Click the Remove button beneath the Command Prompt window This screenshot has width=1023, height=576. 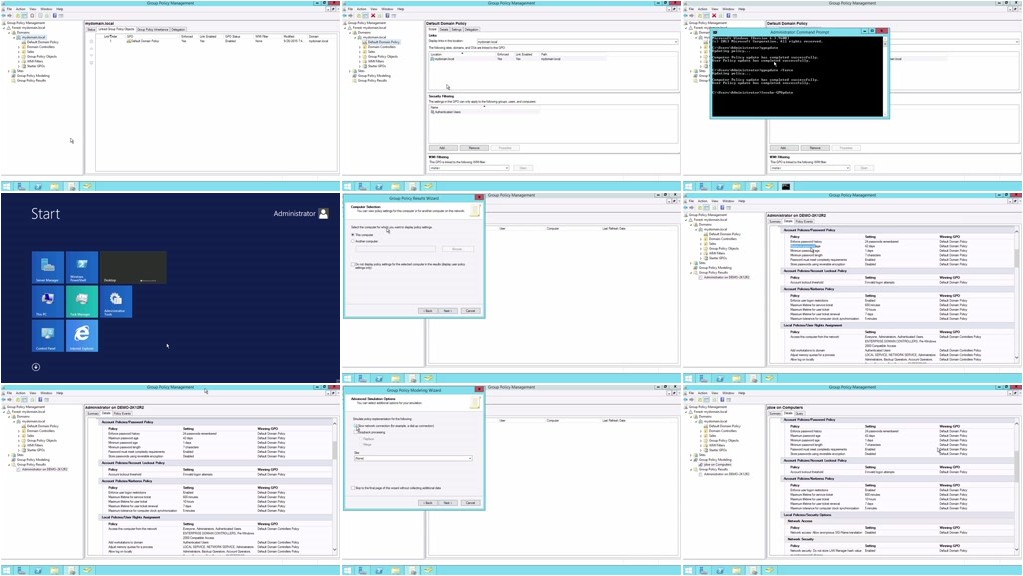pos(815,148)
